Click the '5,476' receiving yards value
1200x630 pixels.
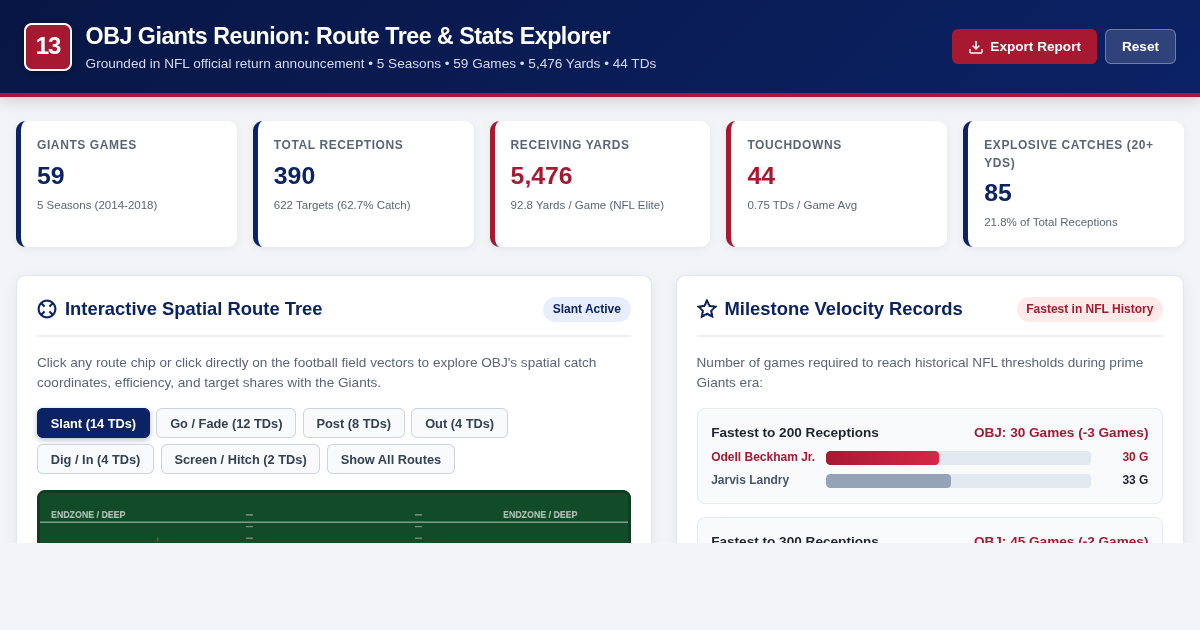coord(541,176)
